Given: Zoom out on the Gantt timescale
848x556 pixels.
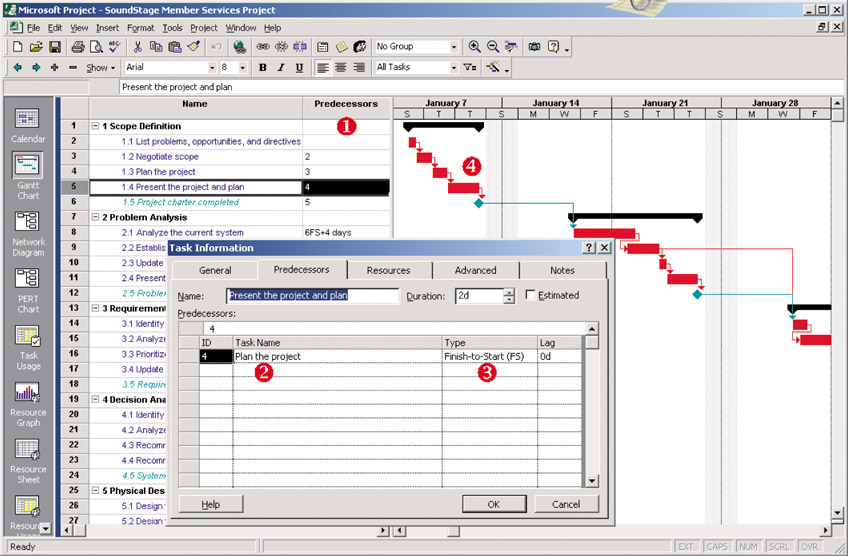Looking at the screenshot, I should click(493, 47).
